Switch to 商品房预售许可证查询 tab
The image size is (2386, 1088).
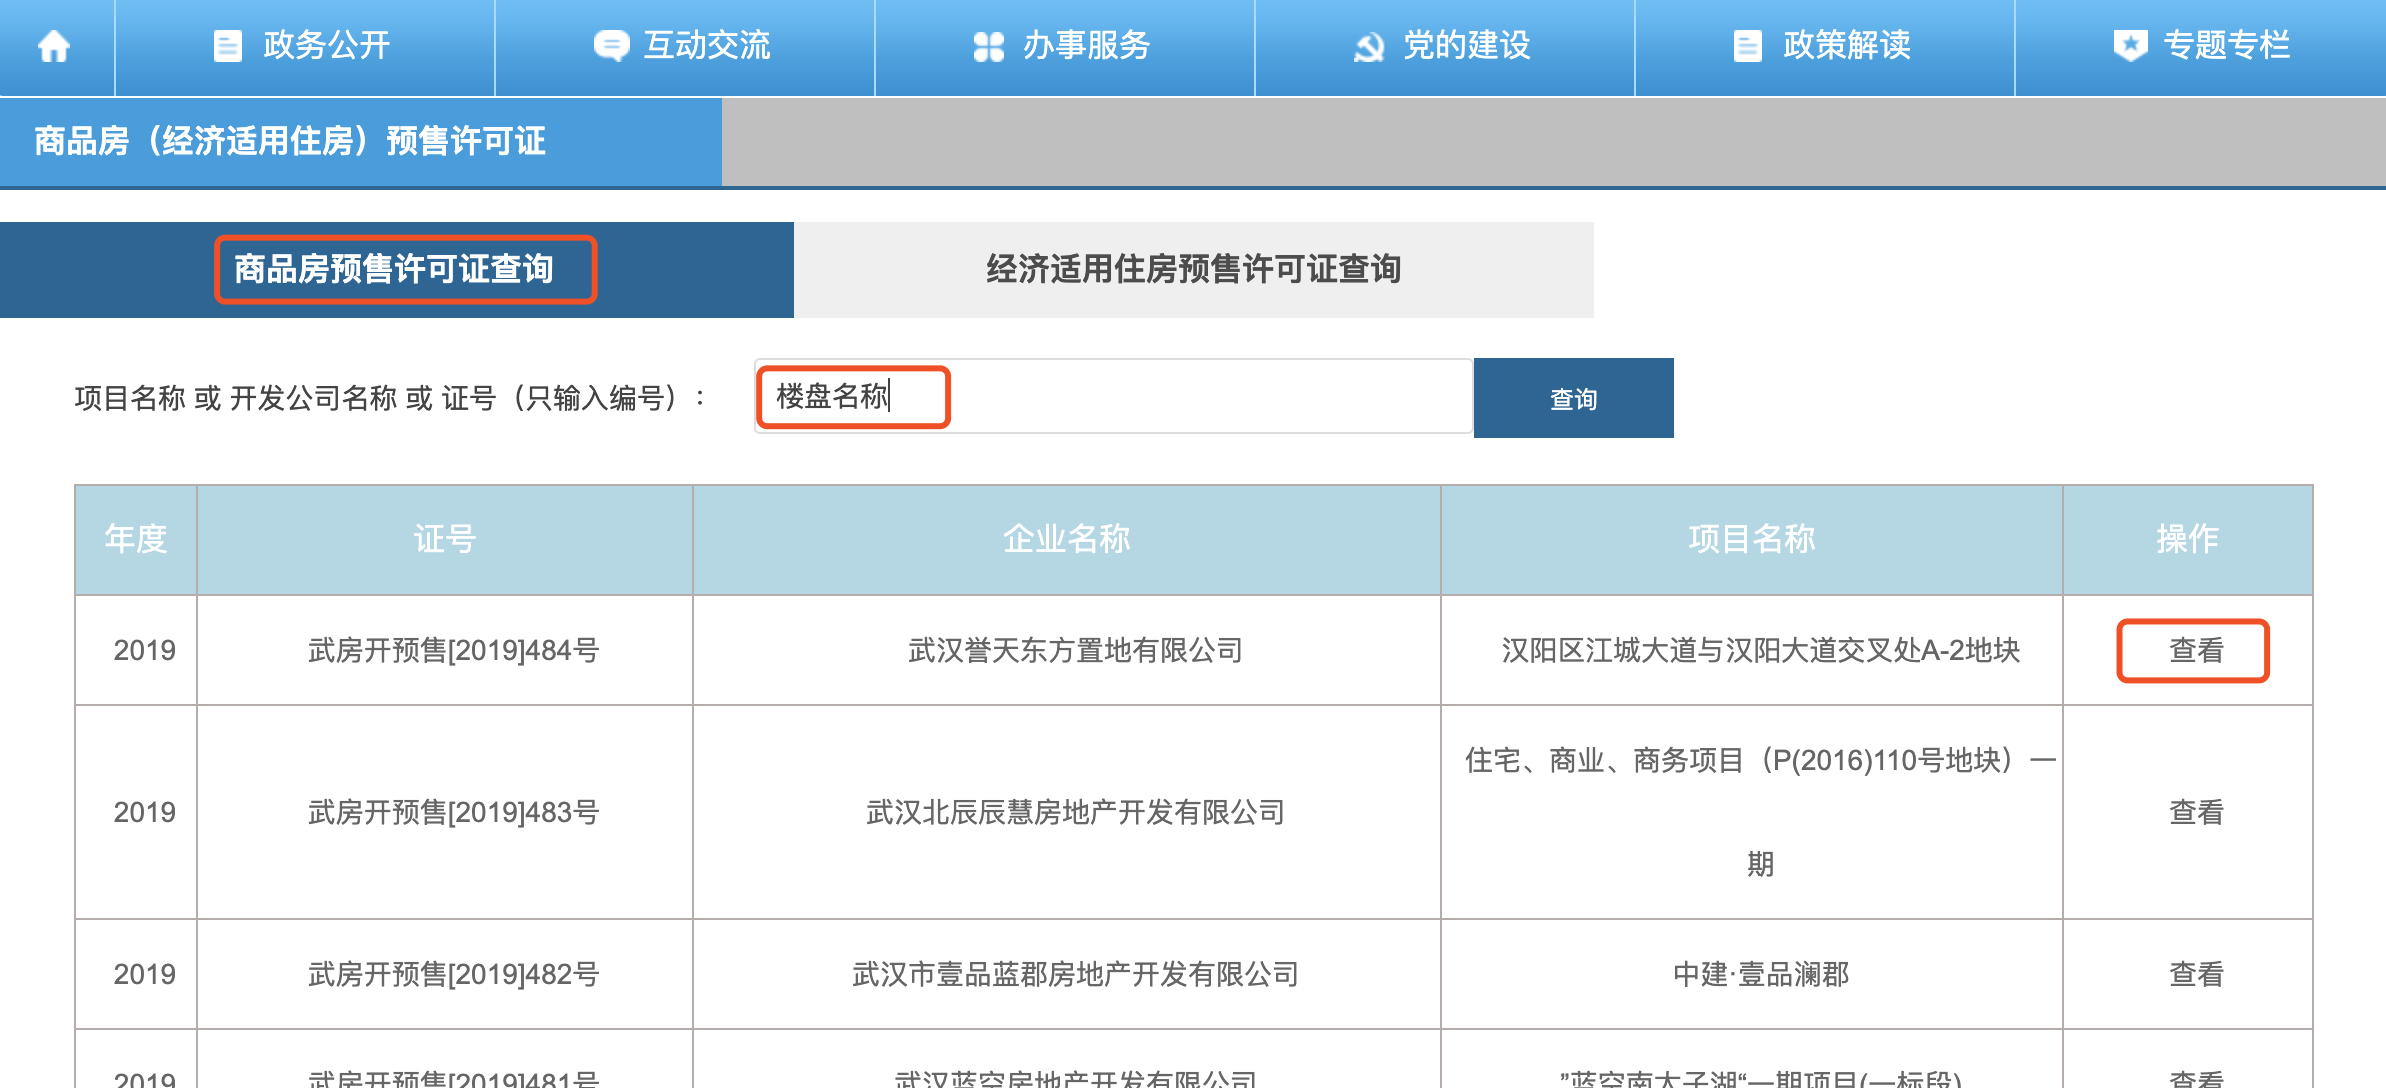click(394, 269)
